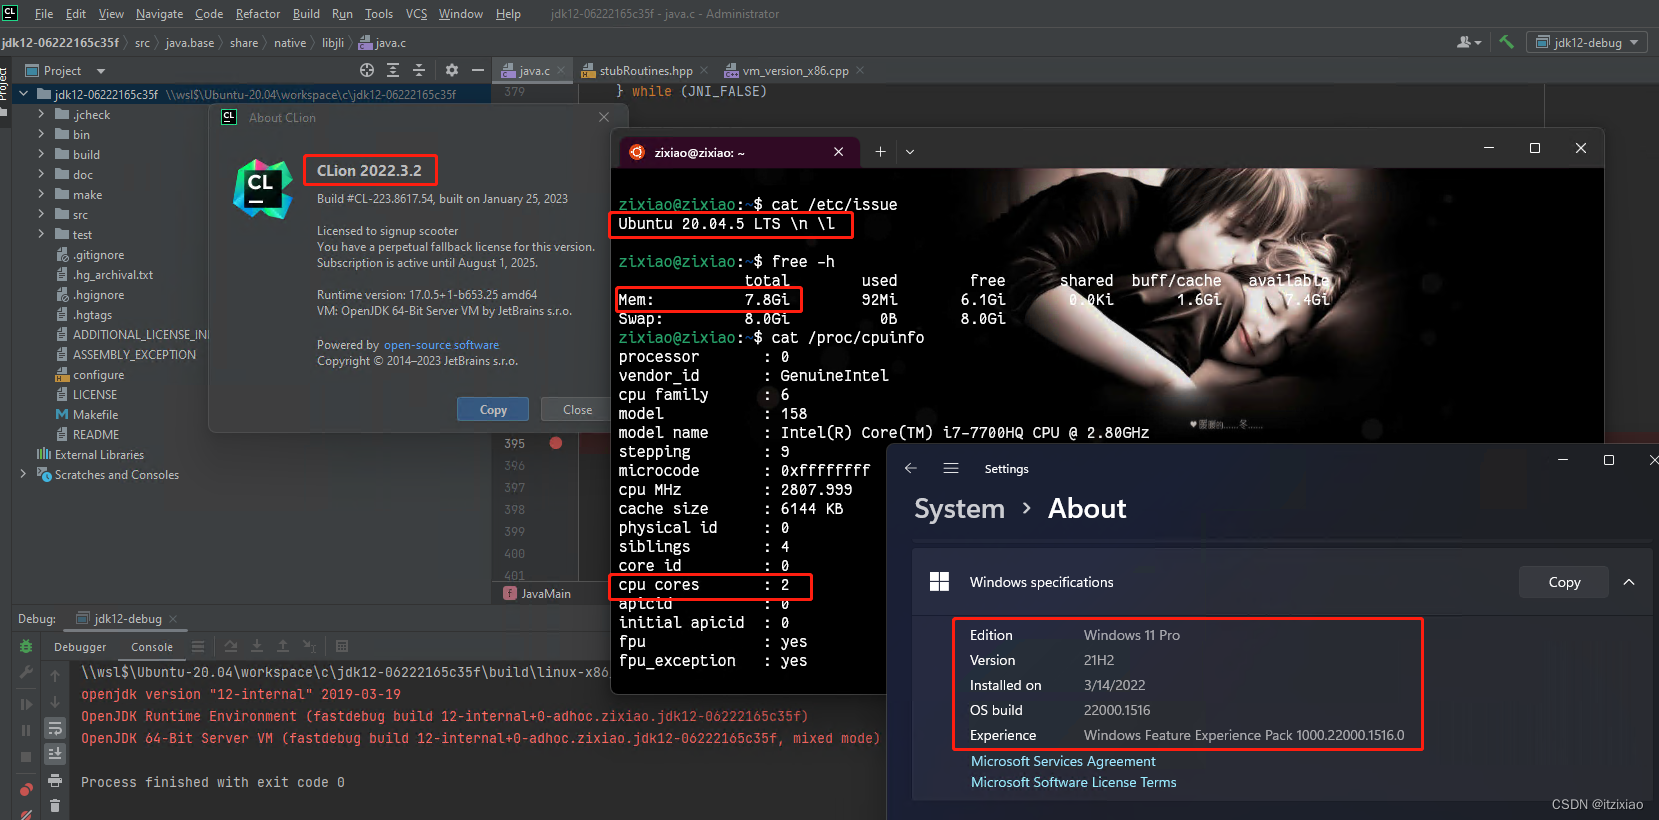This screenshot has width=1659, height=820.
Task: Click the wrench icon in Debug panel
Action: click(26, 672)
